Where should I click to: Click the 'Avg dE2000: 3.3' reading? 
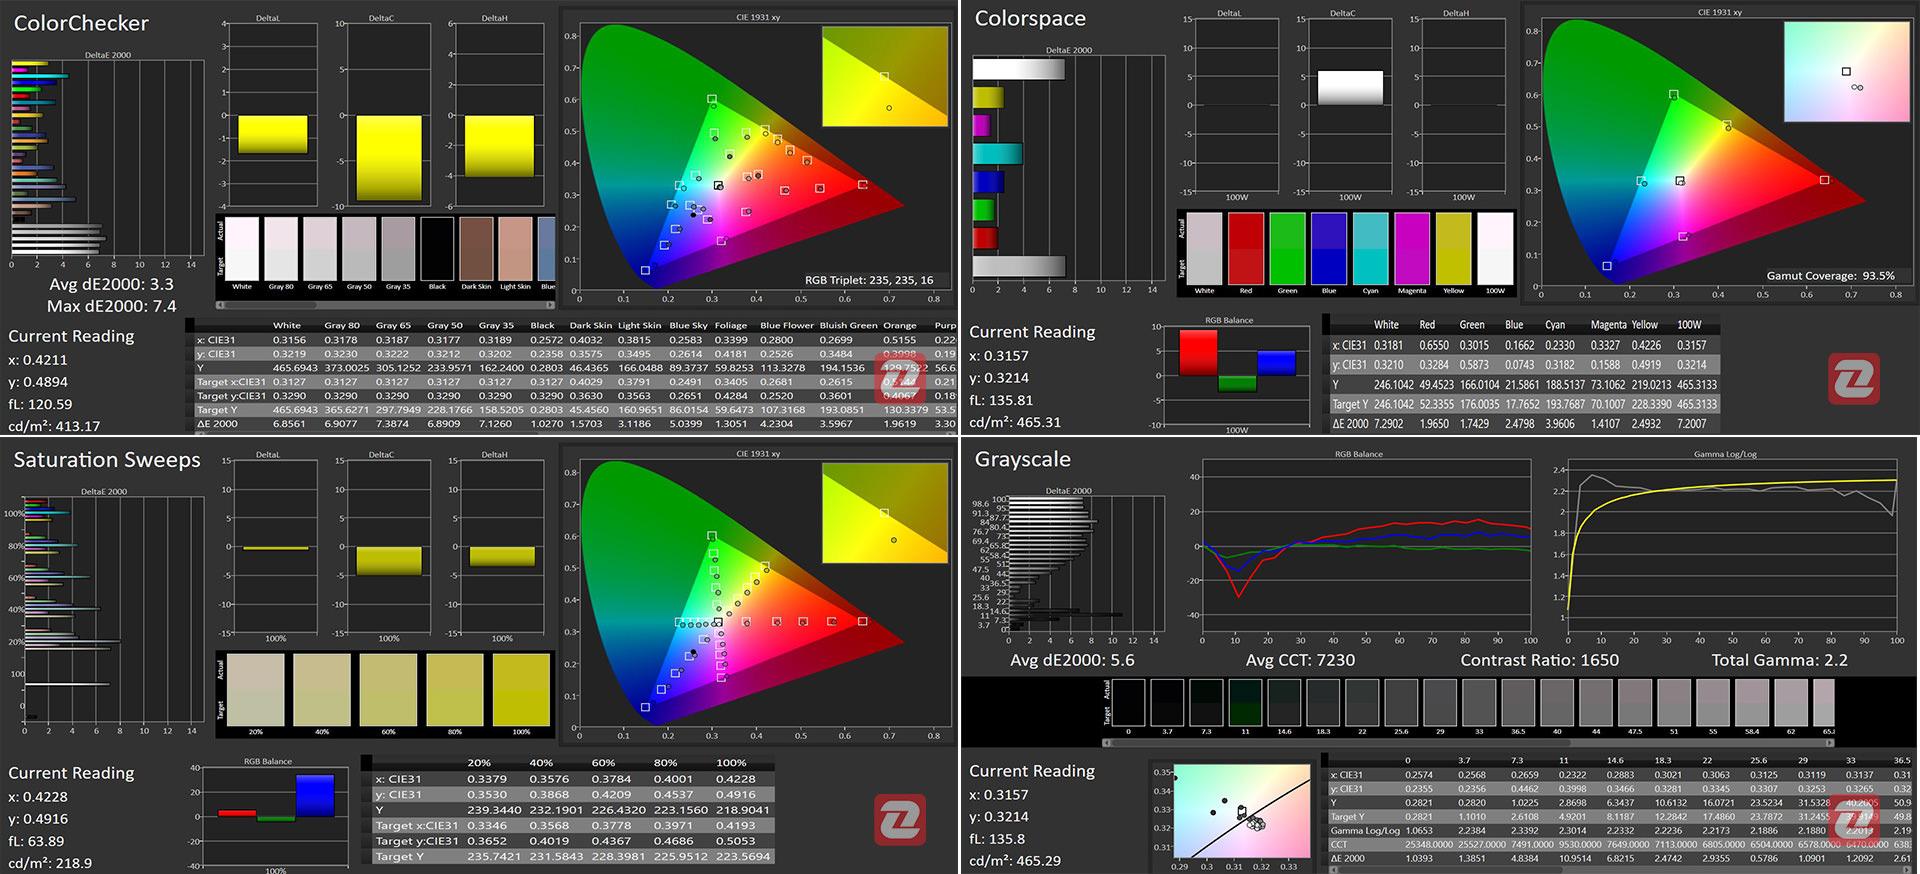tap(112, 285)
